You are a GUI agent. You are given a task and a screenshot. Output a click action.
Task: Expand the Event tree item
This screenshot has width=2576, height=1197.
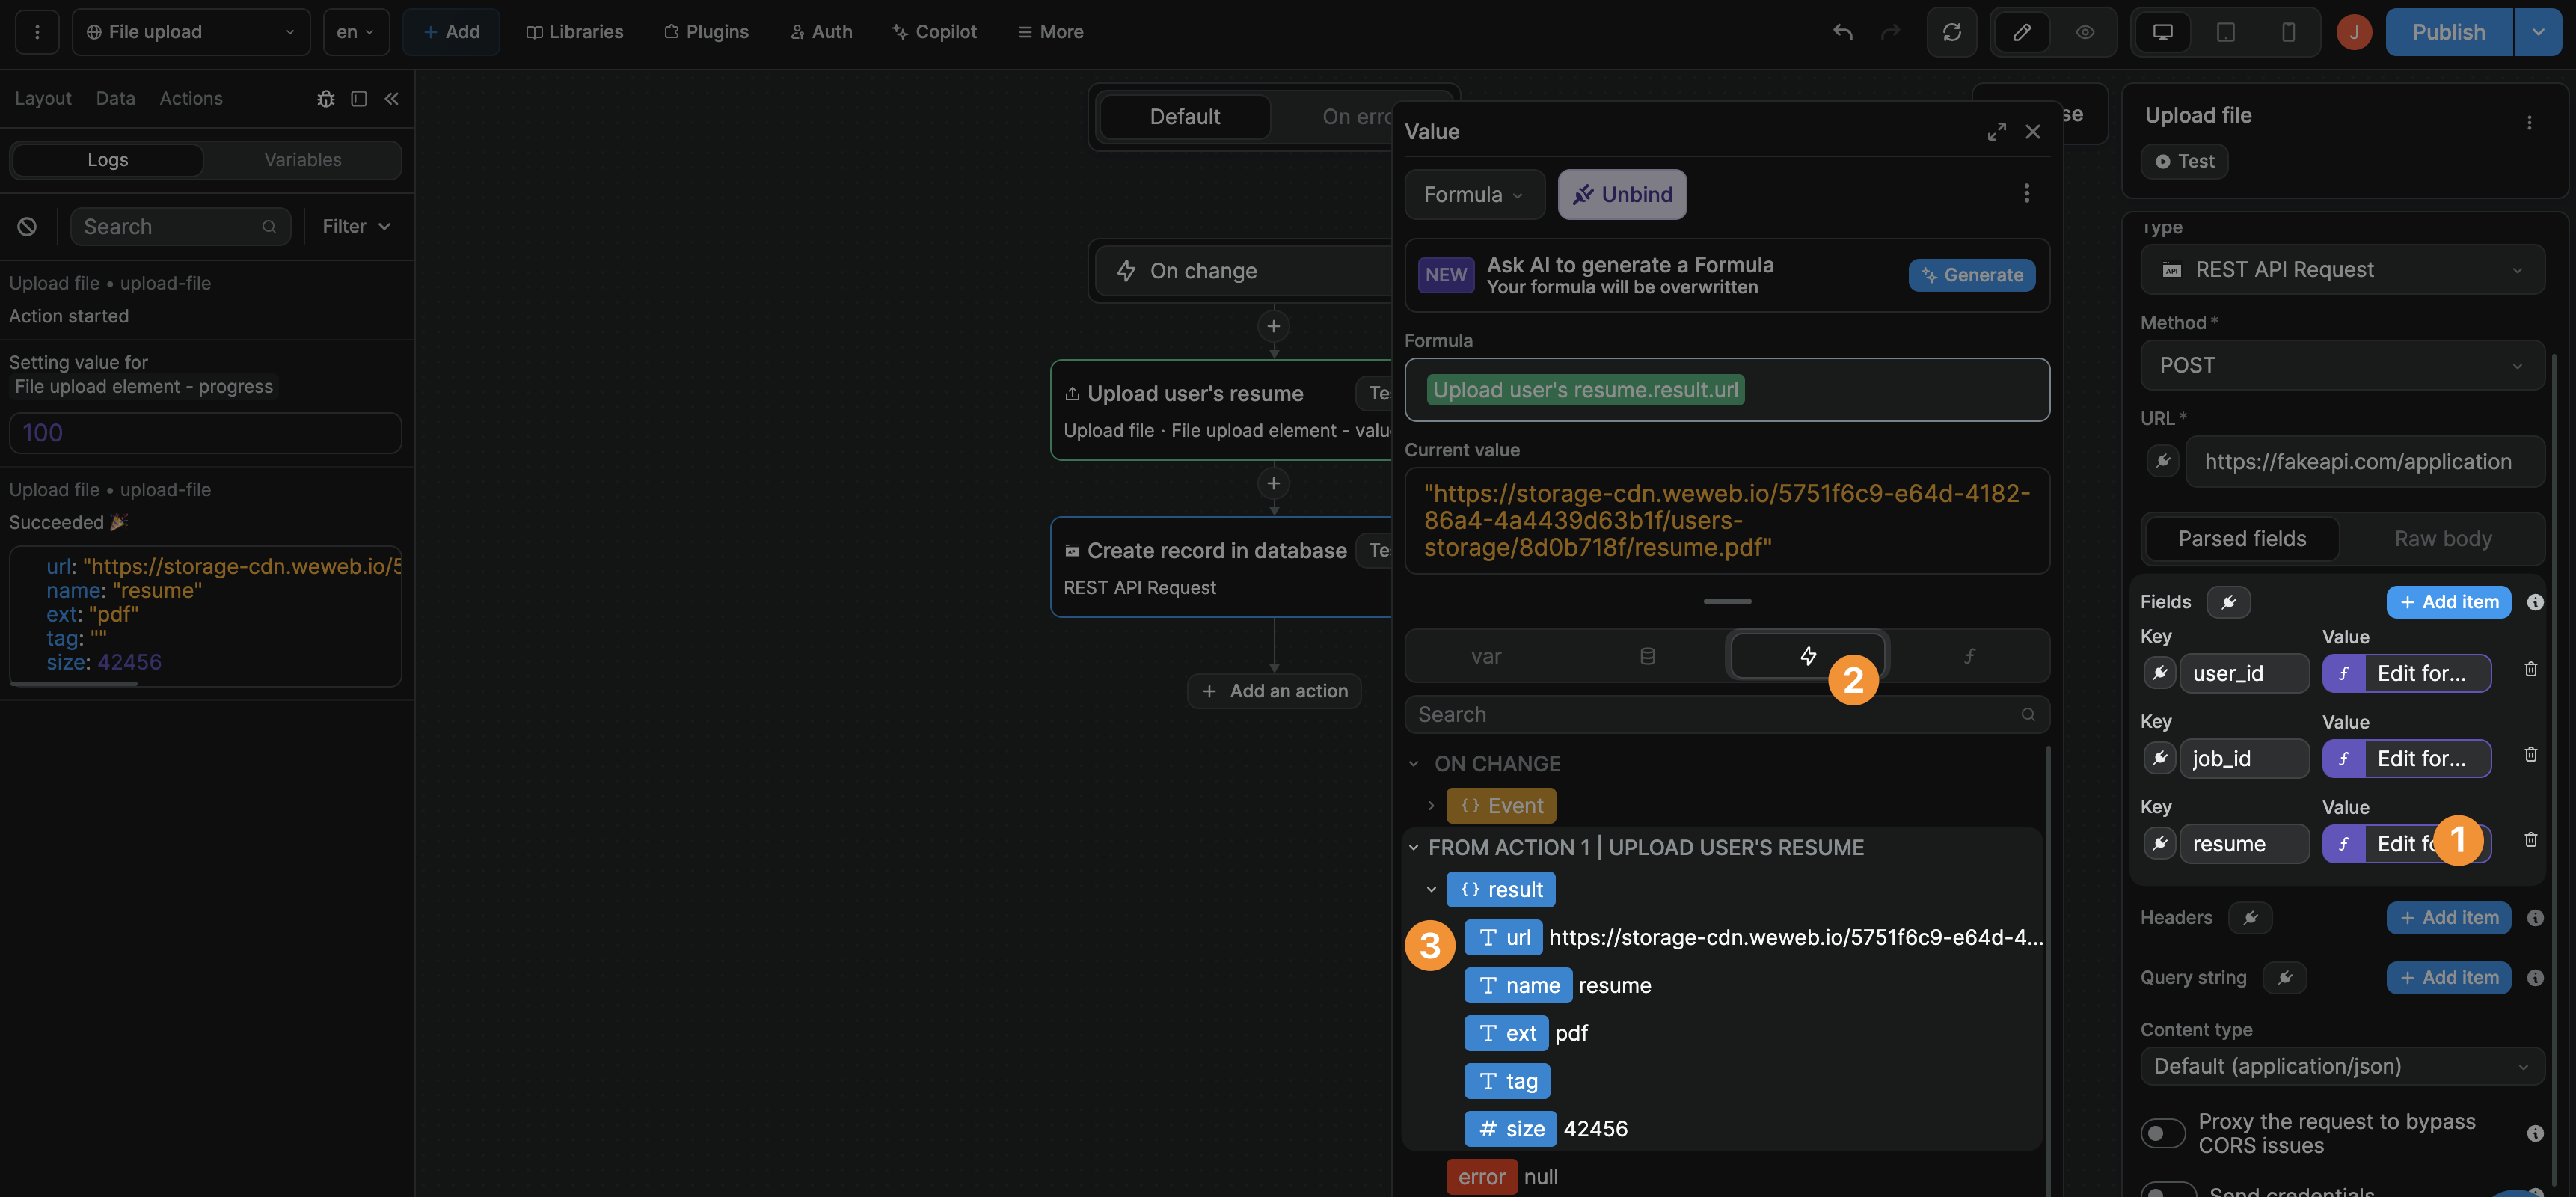(x=1431, y=805)
